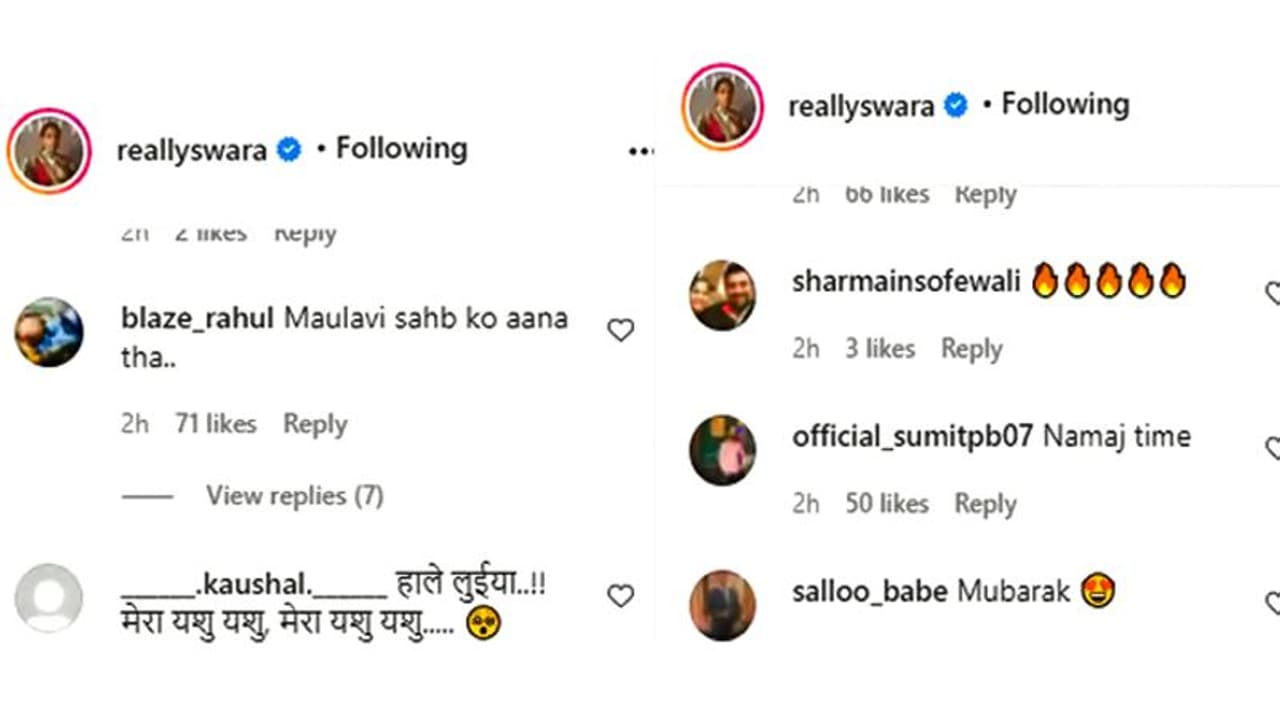Viewport: 1280px width, 722px height.
Task: Click the left Following button
Action: [401, 149]
